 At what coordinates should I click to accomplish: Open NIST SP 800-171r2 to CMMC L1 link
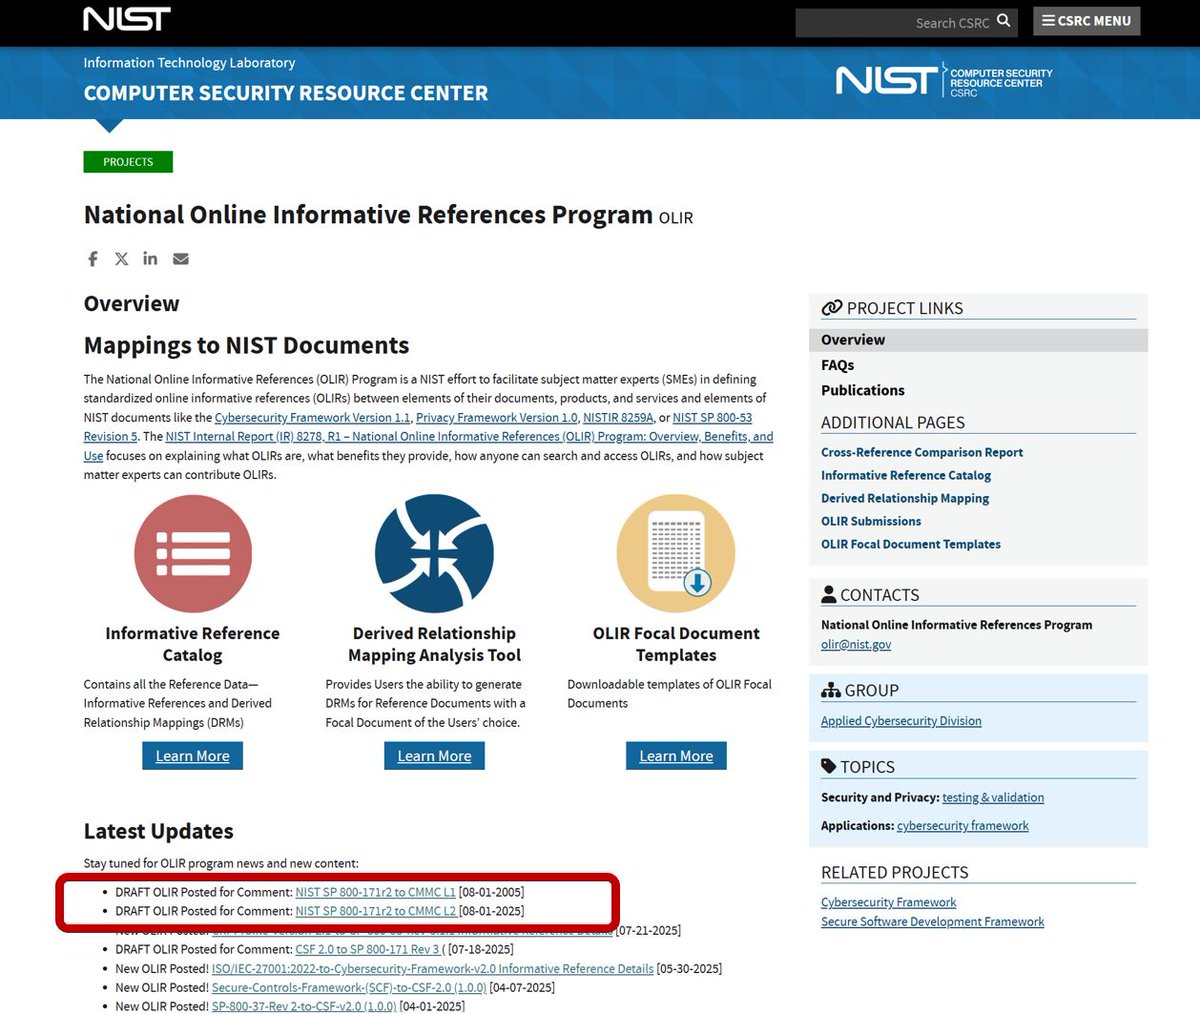tap(375, 892)
